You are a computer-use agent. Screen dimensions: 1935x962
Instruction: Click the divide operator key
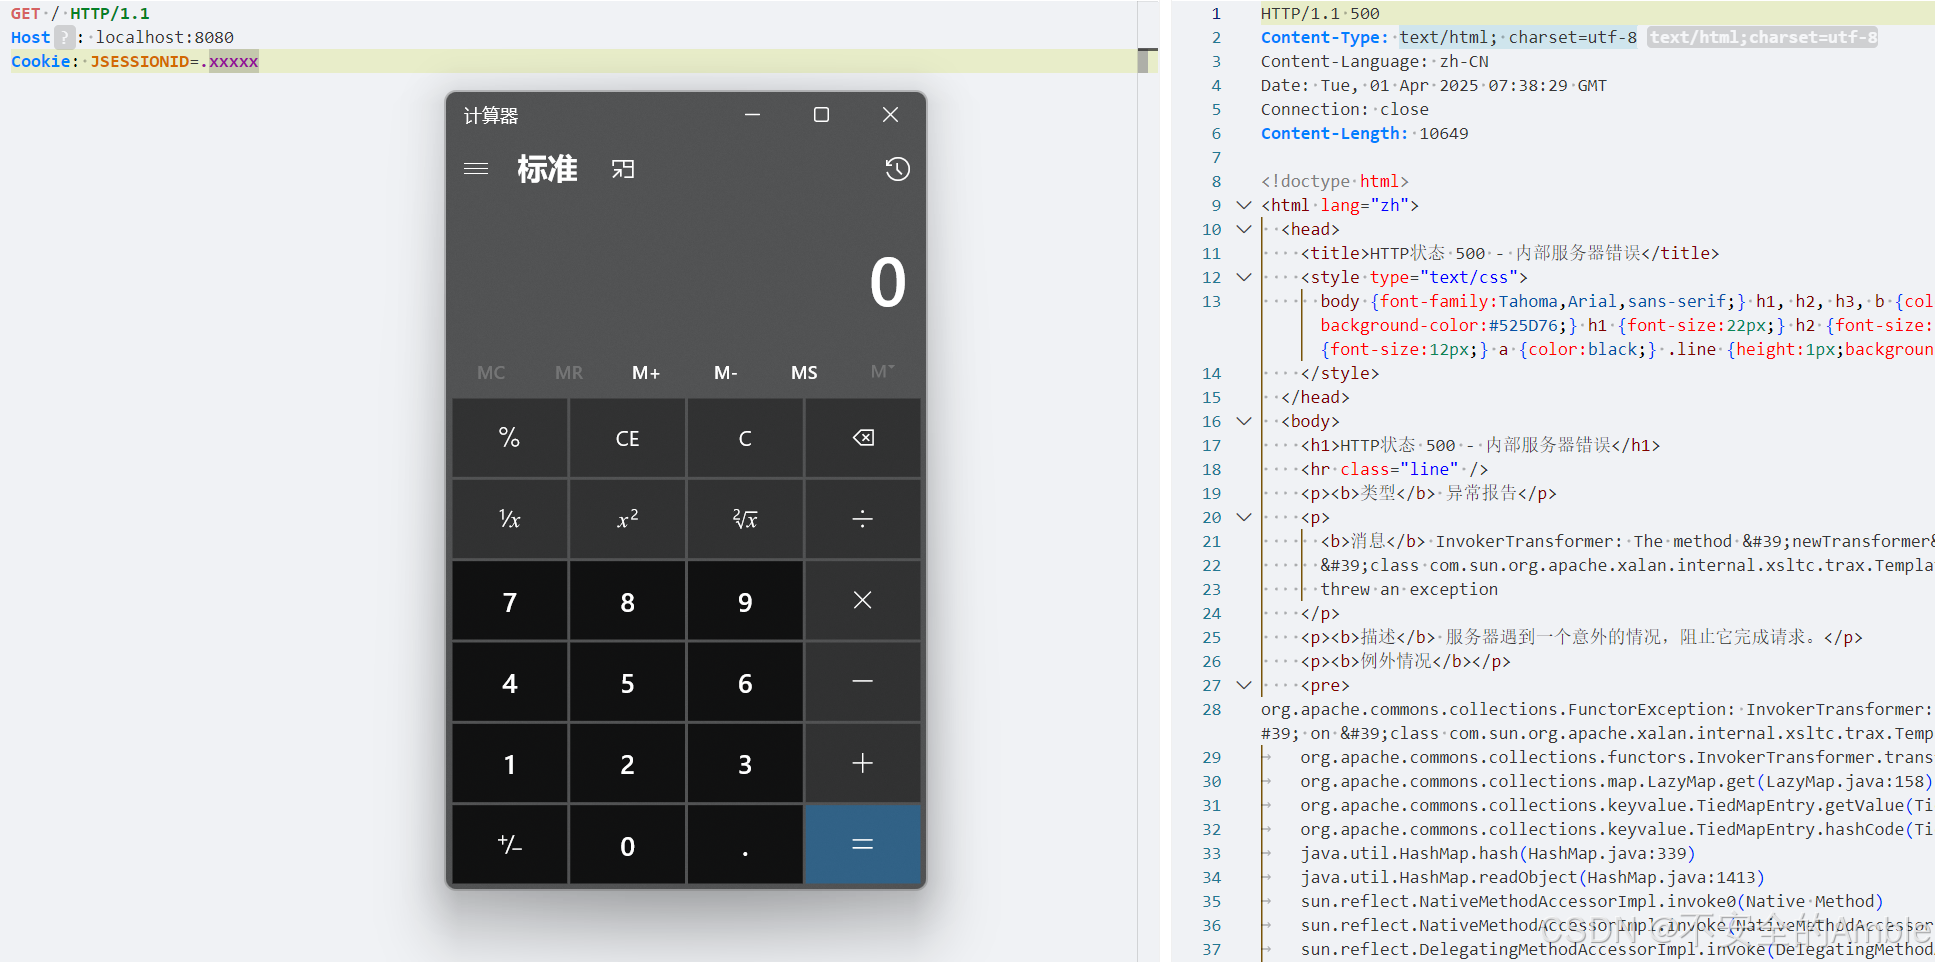pyautogui.click(x=863, y=519)
